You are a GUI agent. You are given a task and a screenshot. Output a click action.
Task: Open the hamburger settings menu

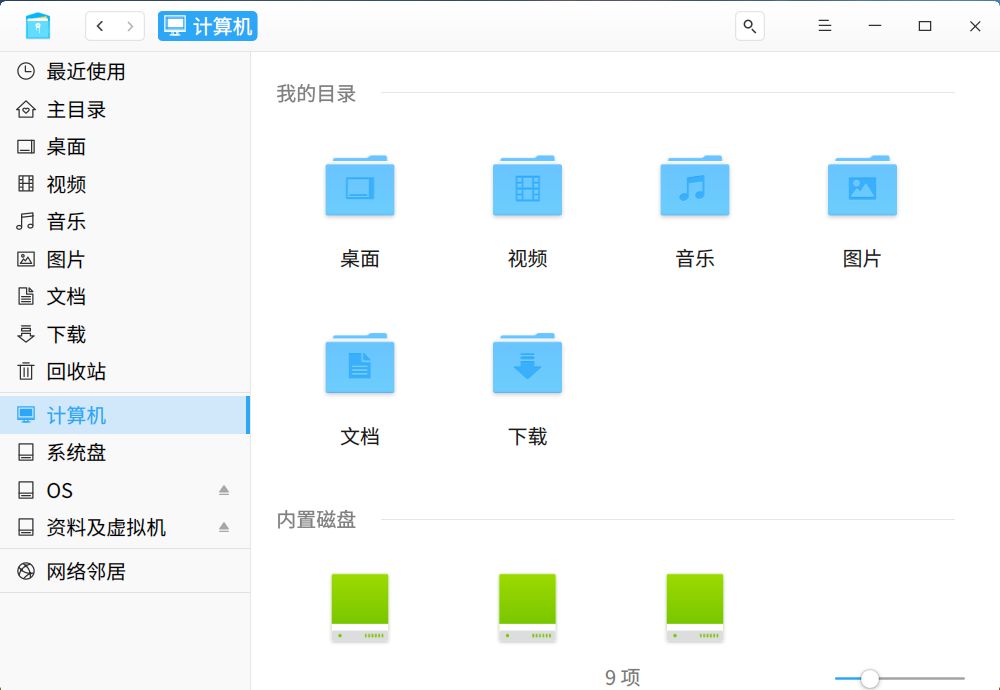pyautogui.click(x=824, y=26)
